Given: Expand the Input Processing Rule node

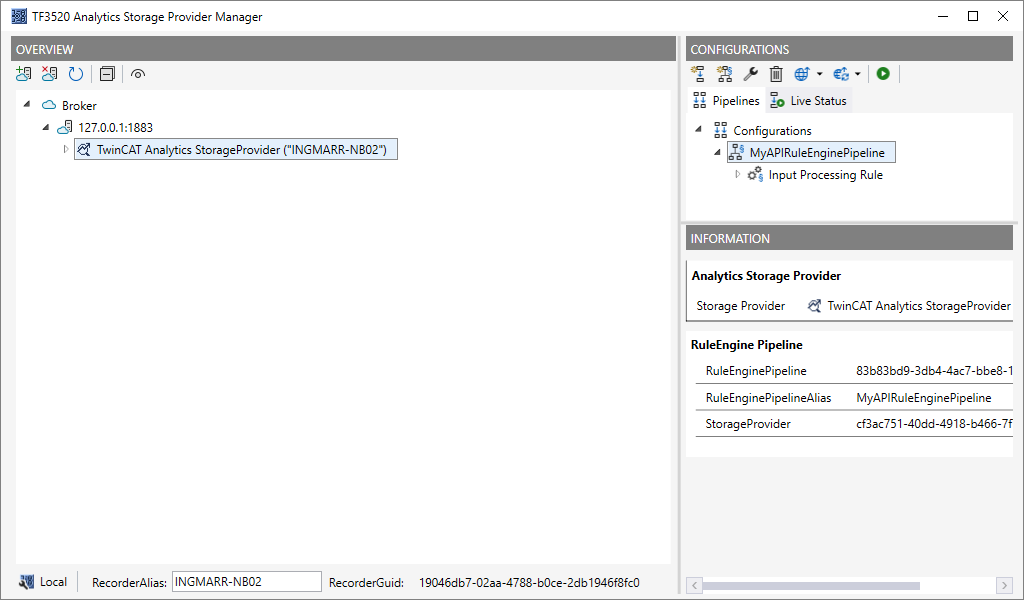Looking at the screenshot, I should (x=737, y=174).
